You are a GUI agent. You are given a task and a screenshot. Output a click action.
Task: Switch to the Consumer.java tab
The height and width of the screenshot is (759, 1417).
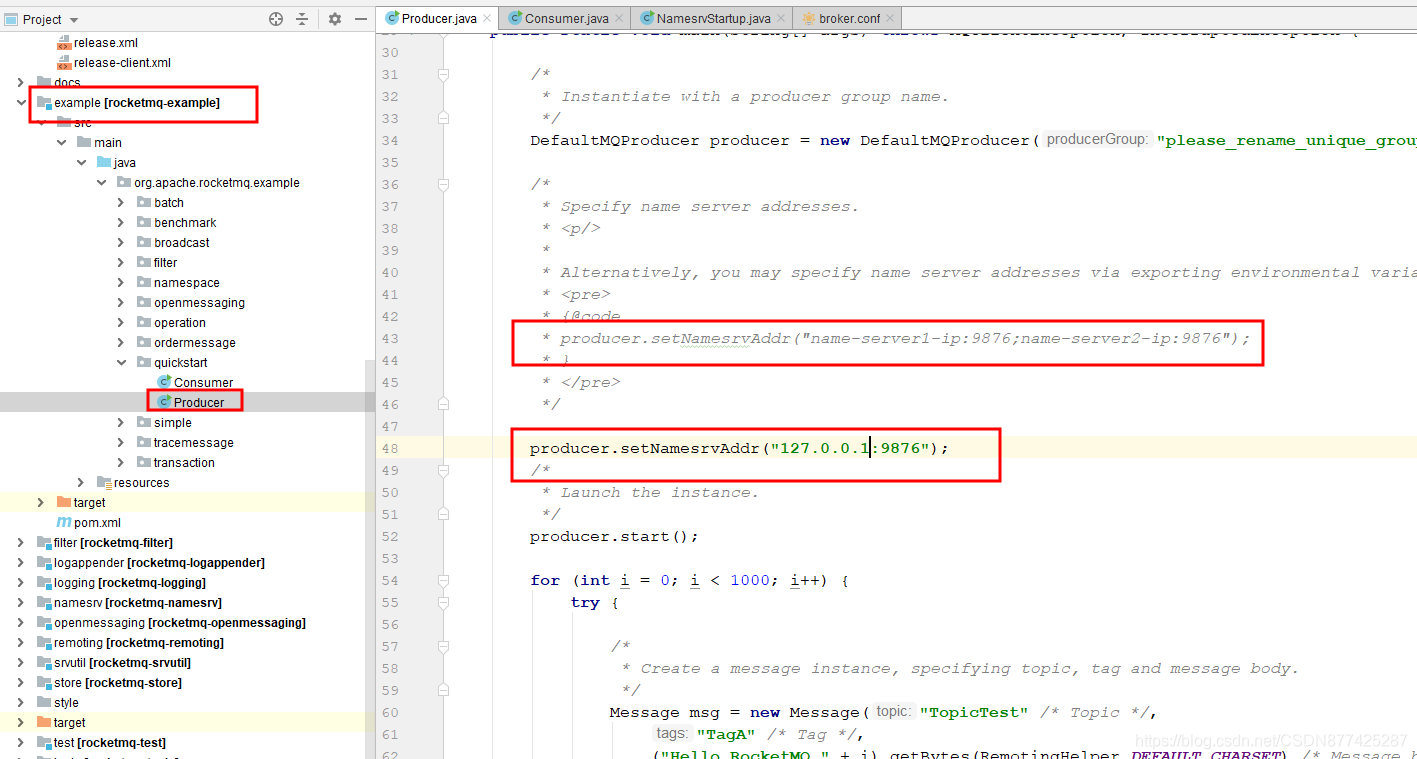[x=566, y=18]
